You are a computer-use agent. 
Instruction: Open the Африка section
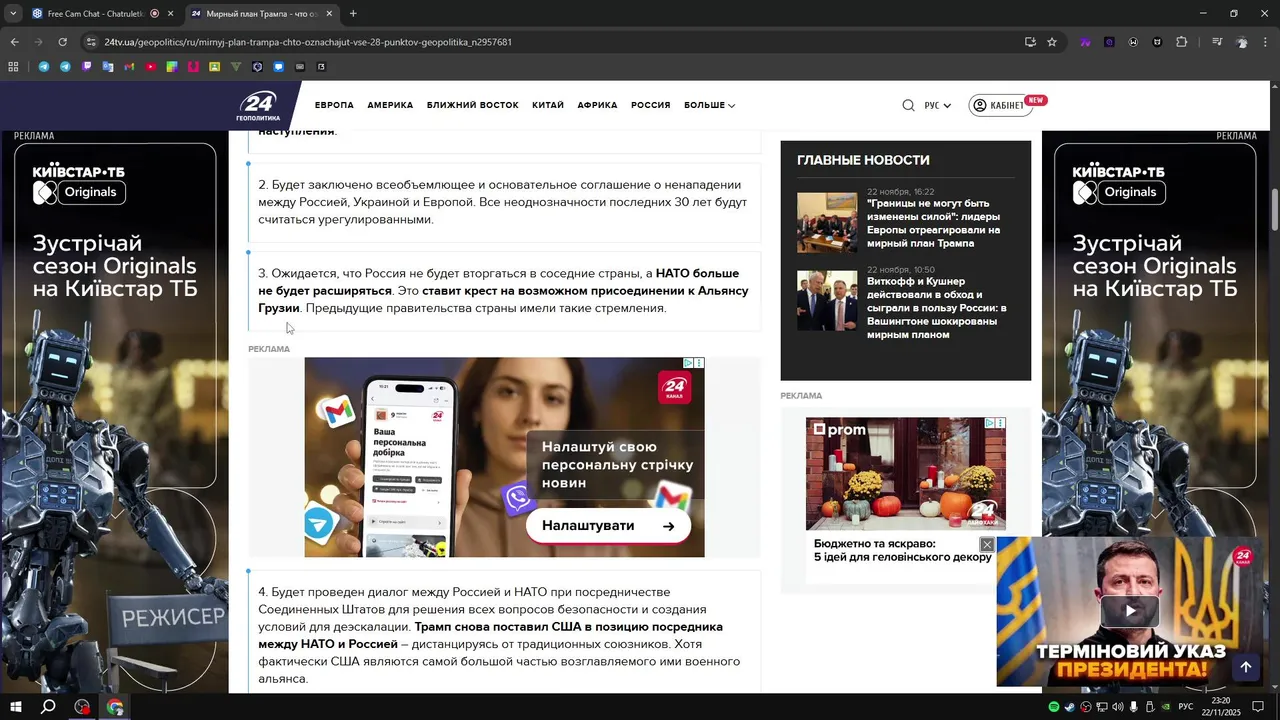597,105
